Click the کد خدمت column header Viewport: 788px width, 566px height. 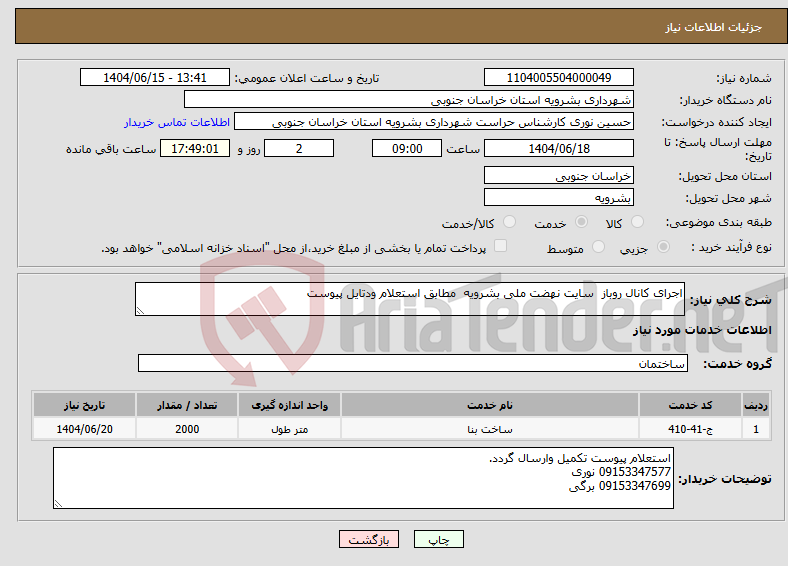pos(691,405)
